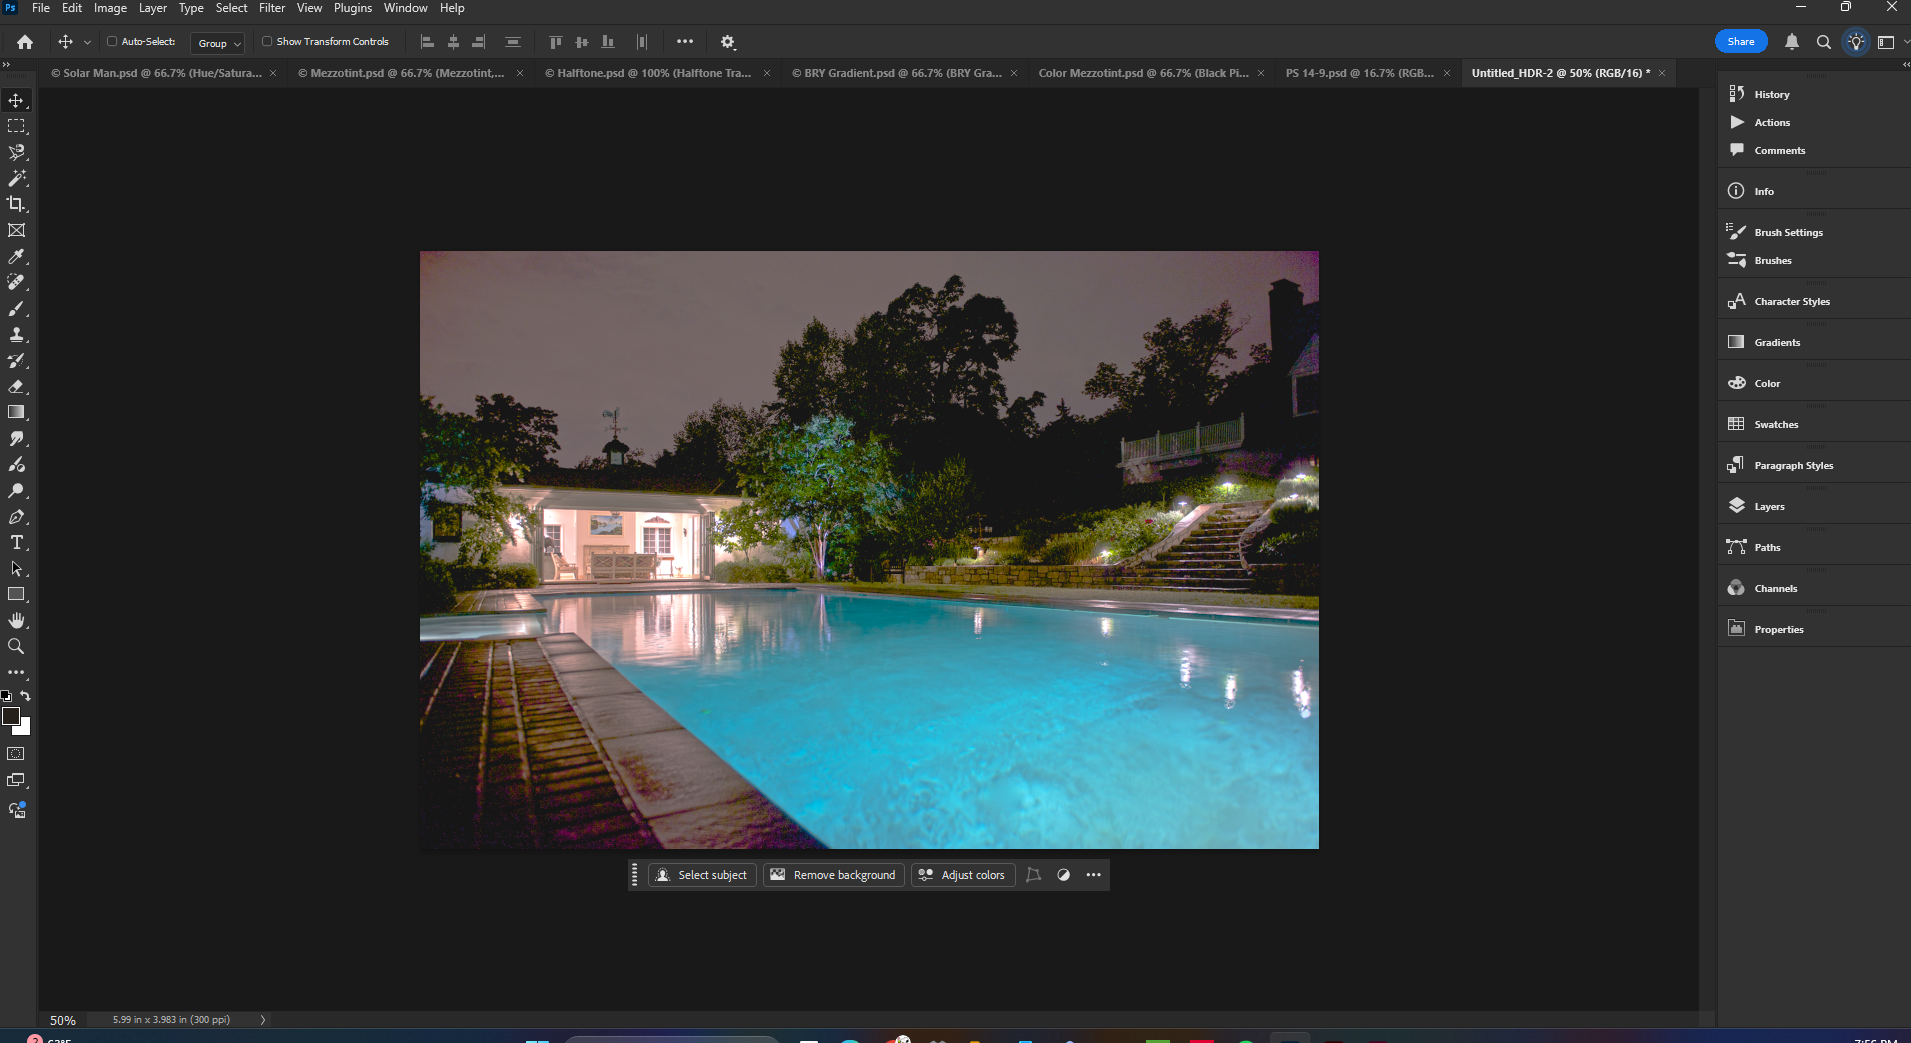Open the Brushes panel
The height and width of the screenshot is (1043, 1911).
click(x=1772, y=260)
